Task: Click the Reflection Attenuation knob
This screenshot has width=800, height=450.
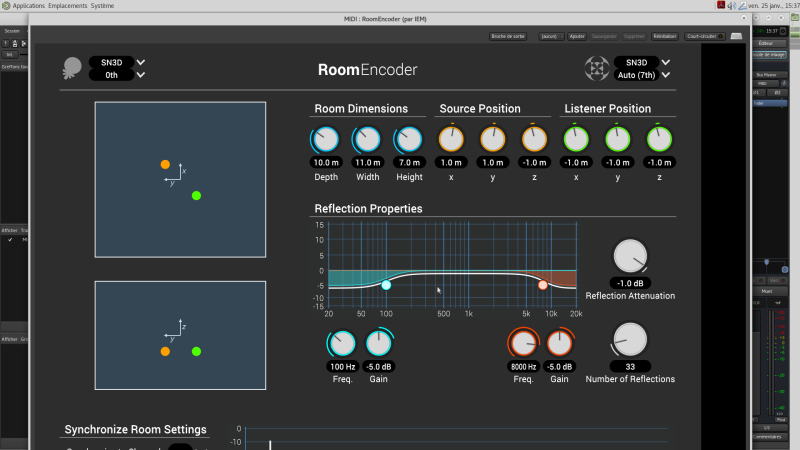Action: click(x=630, y=256)
